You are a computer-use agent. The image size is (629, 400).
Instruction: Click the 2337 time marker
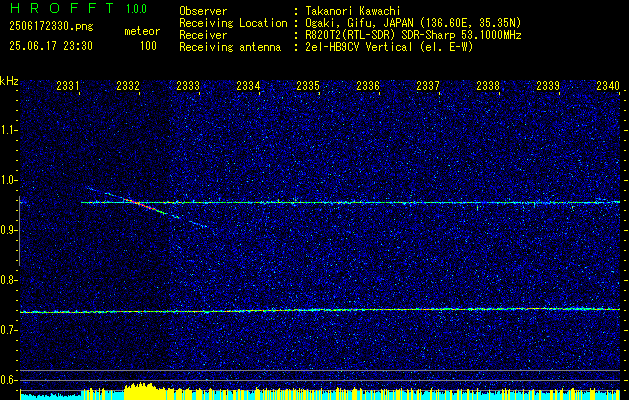[x=428, y=85]
